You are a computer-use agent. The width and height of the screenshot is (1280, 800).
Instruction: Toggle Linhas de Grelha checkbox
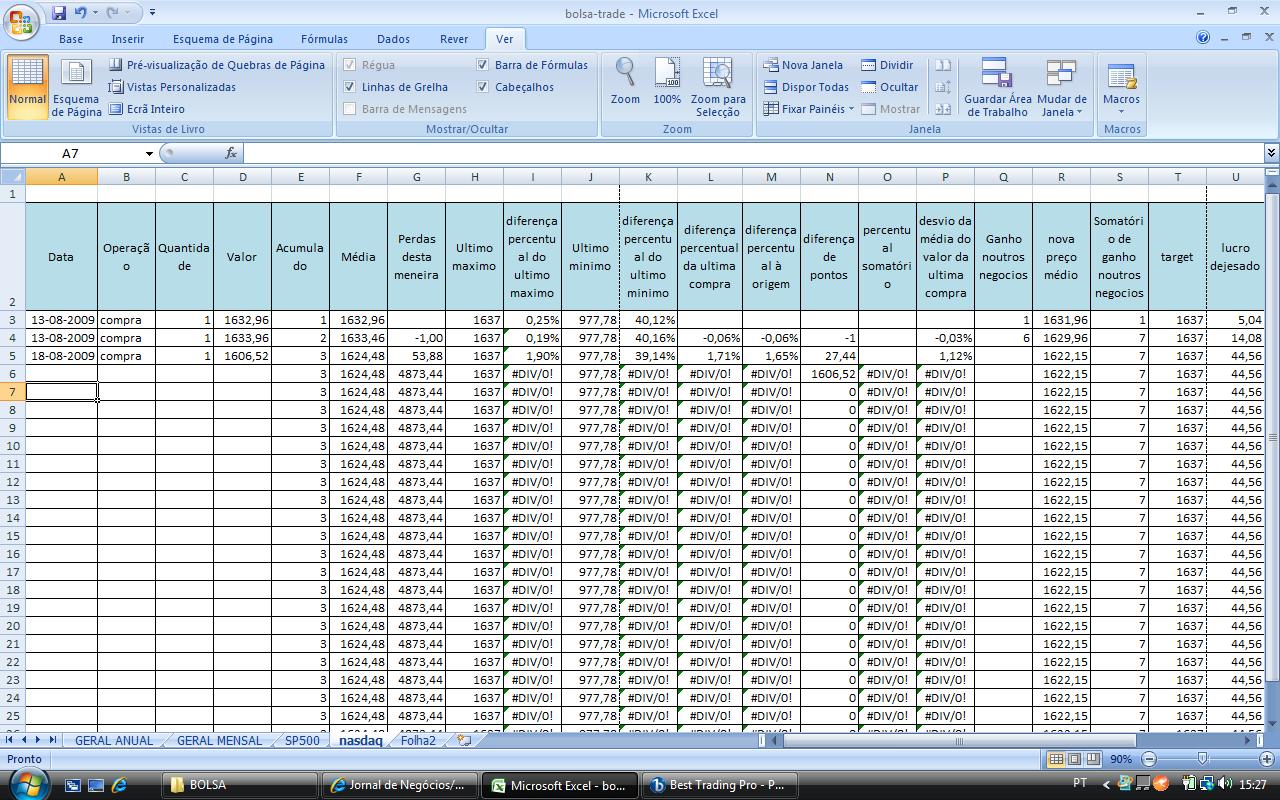point(349,87)
